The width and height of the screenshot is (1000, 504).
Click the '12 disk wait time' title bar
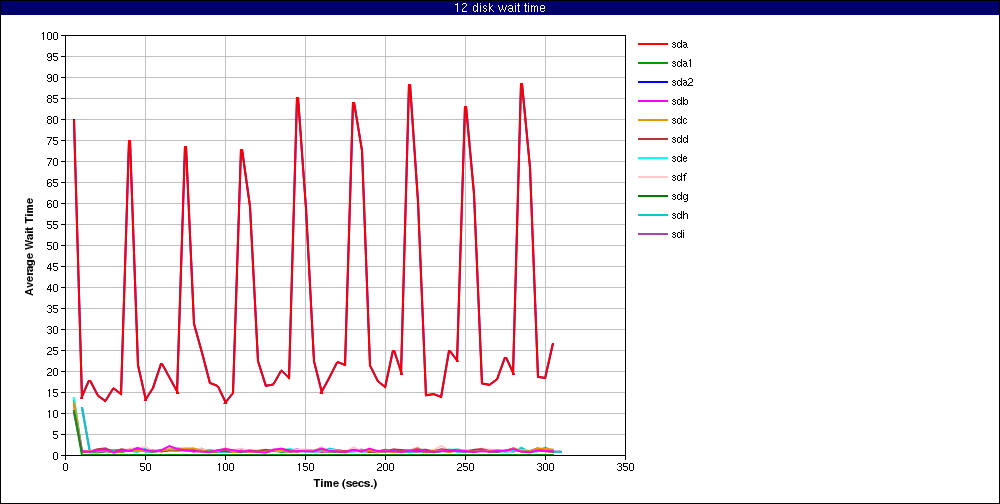coord(500,8)
